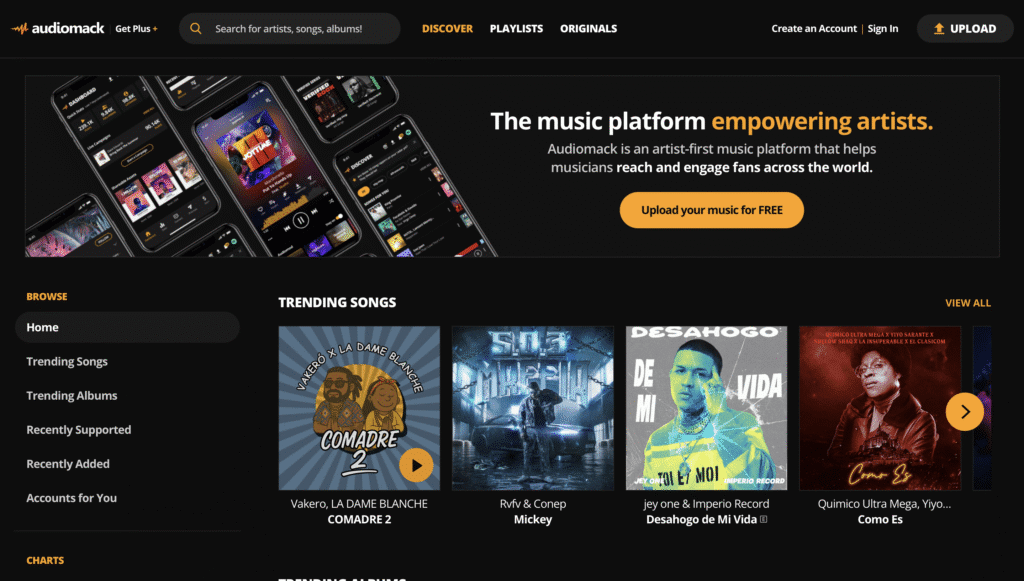Click the explicit tag beside Desahogo de Mi Vida

pyautogui.click(x=763, y=520)
